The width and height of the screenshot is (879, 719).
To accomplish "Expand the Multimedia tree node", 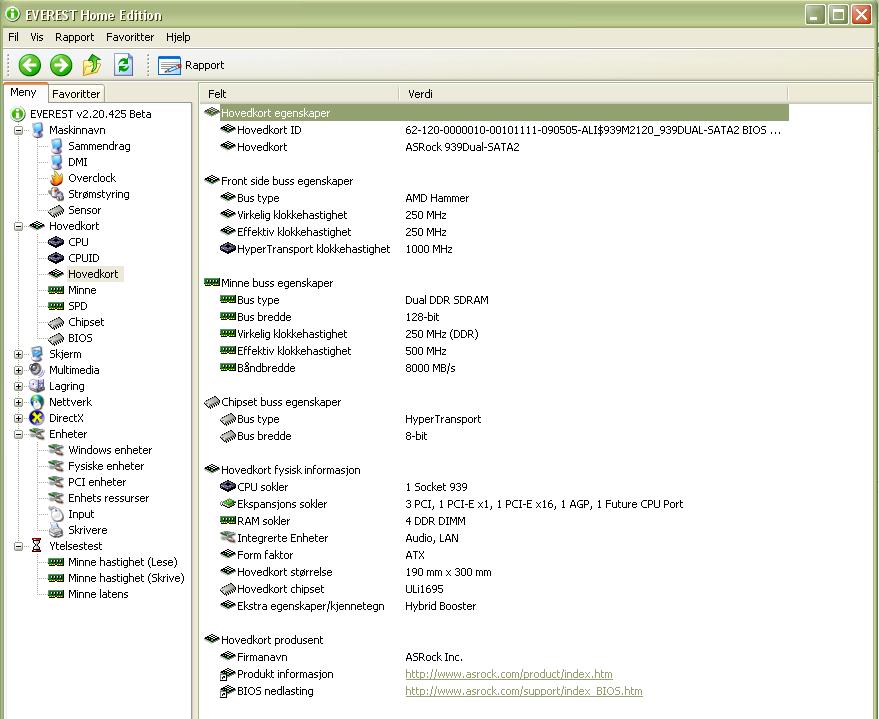I will tap(18, 370).
